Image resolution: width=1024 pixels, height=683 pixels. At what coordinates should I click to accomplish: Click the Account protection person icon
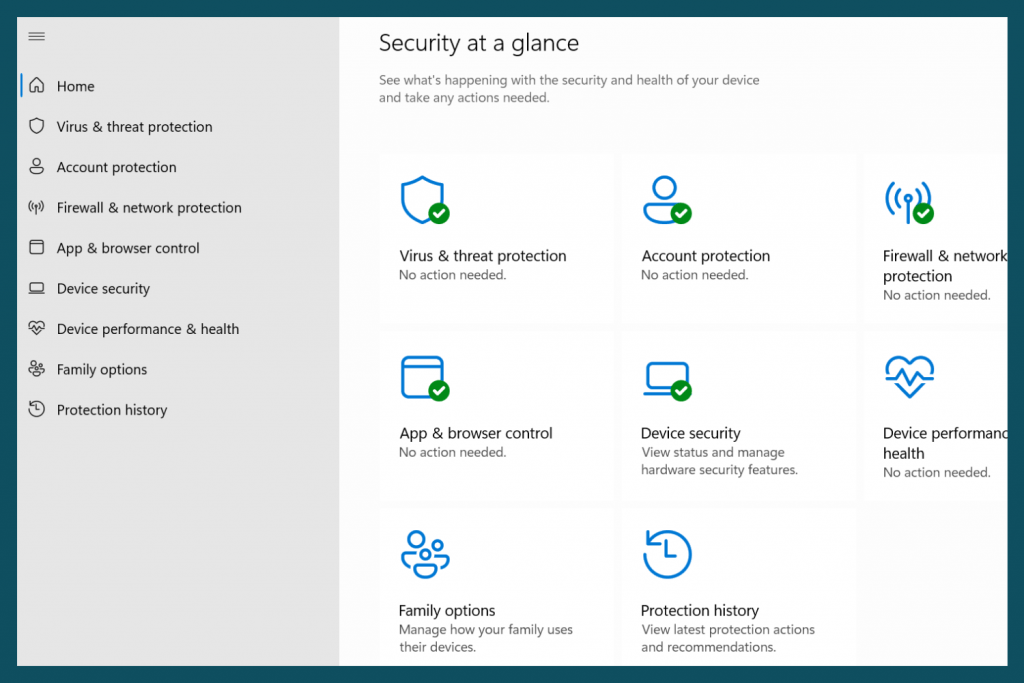(x=667, y=199)
